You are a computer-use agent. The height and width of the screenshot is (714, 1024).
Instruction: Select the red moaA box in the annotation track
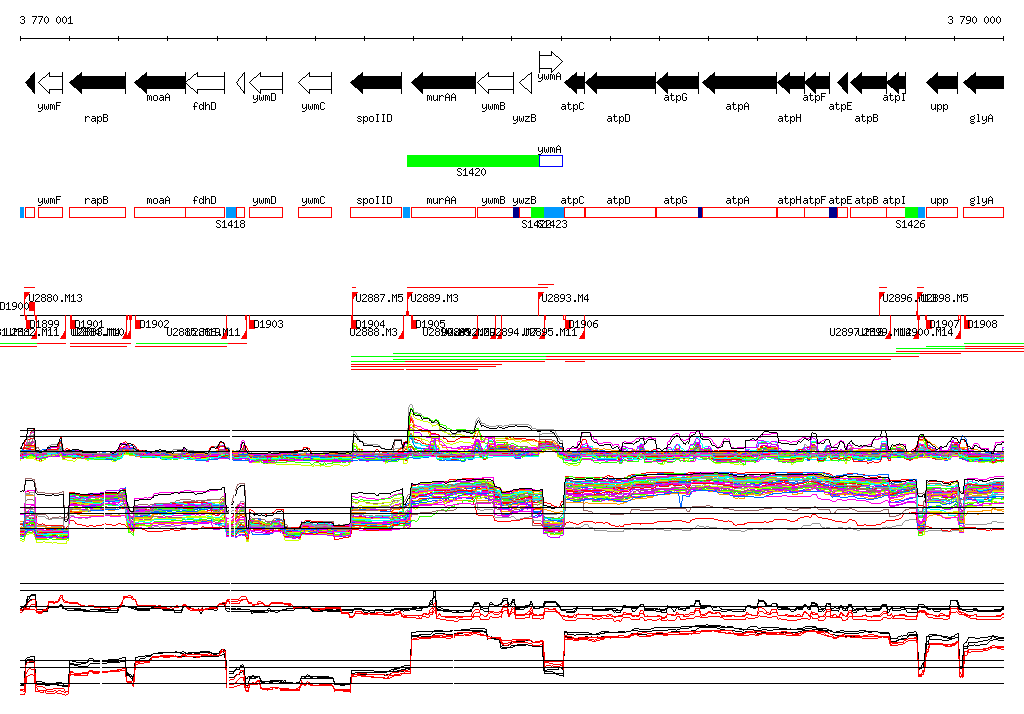pos(160,212)
